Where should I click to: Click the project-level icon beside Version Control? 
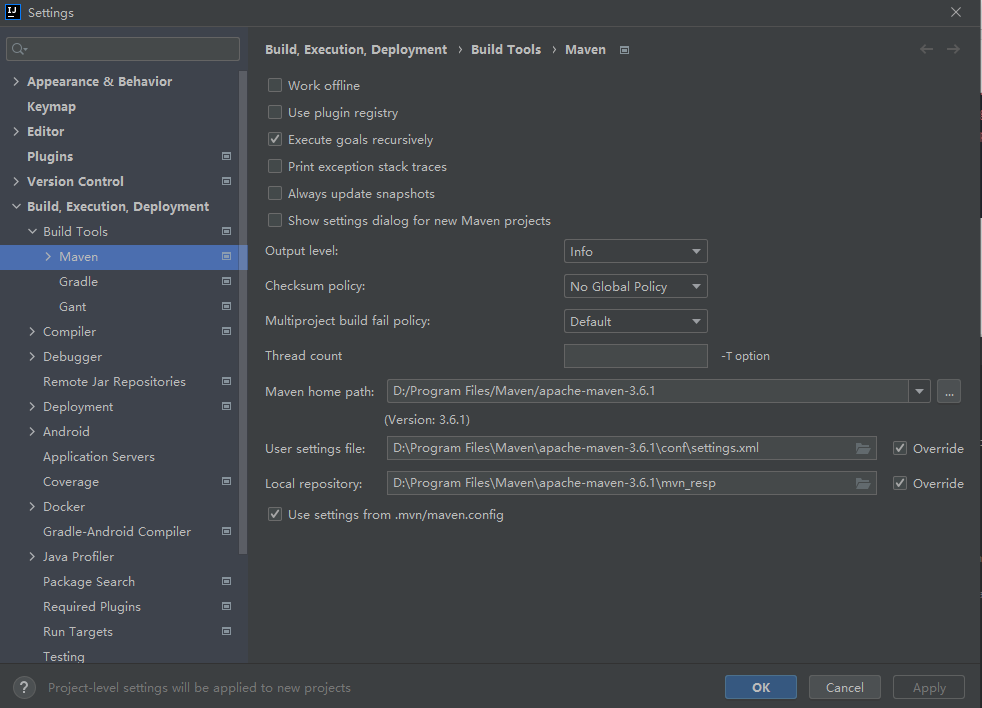tap(227, 181)
